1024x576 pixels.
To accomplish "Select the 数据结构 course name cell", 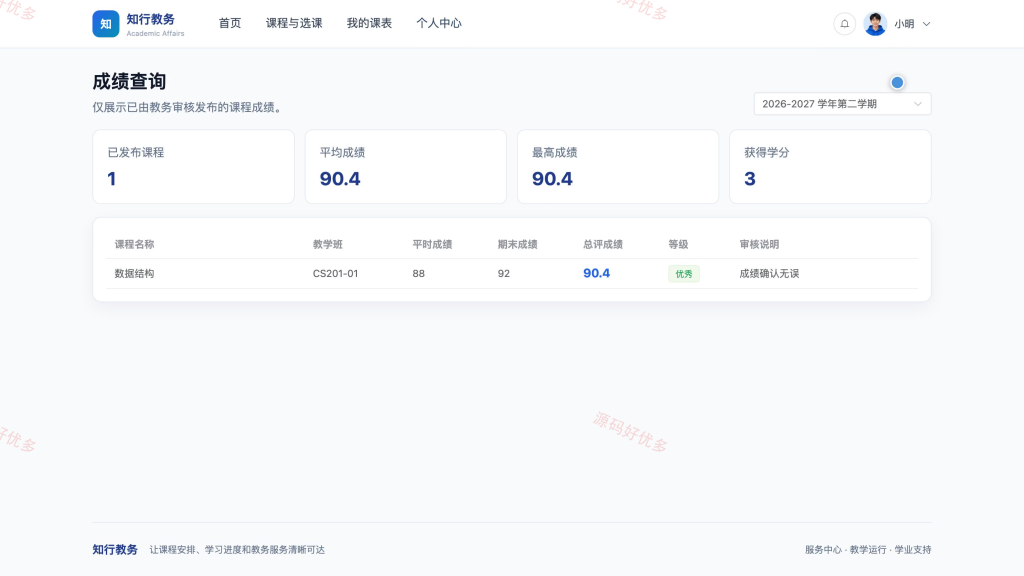I will pos(135,274).
